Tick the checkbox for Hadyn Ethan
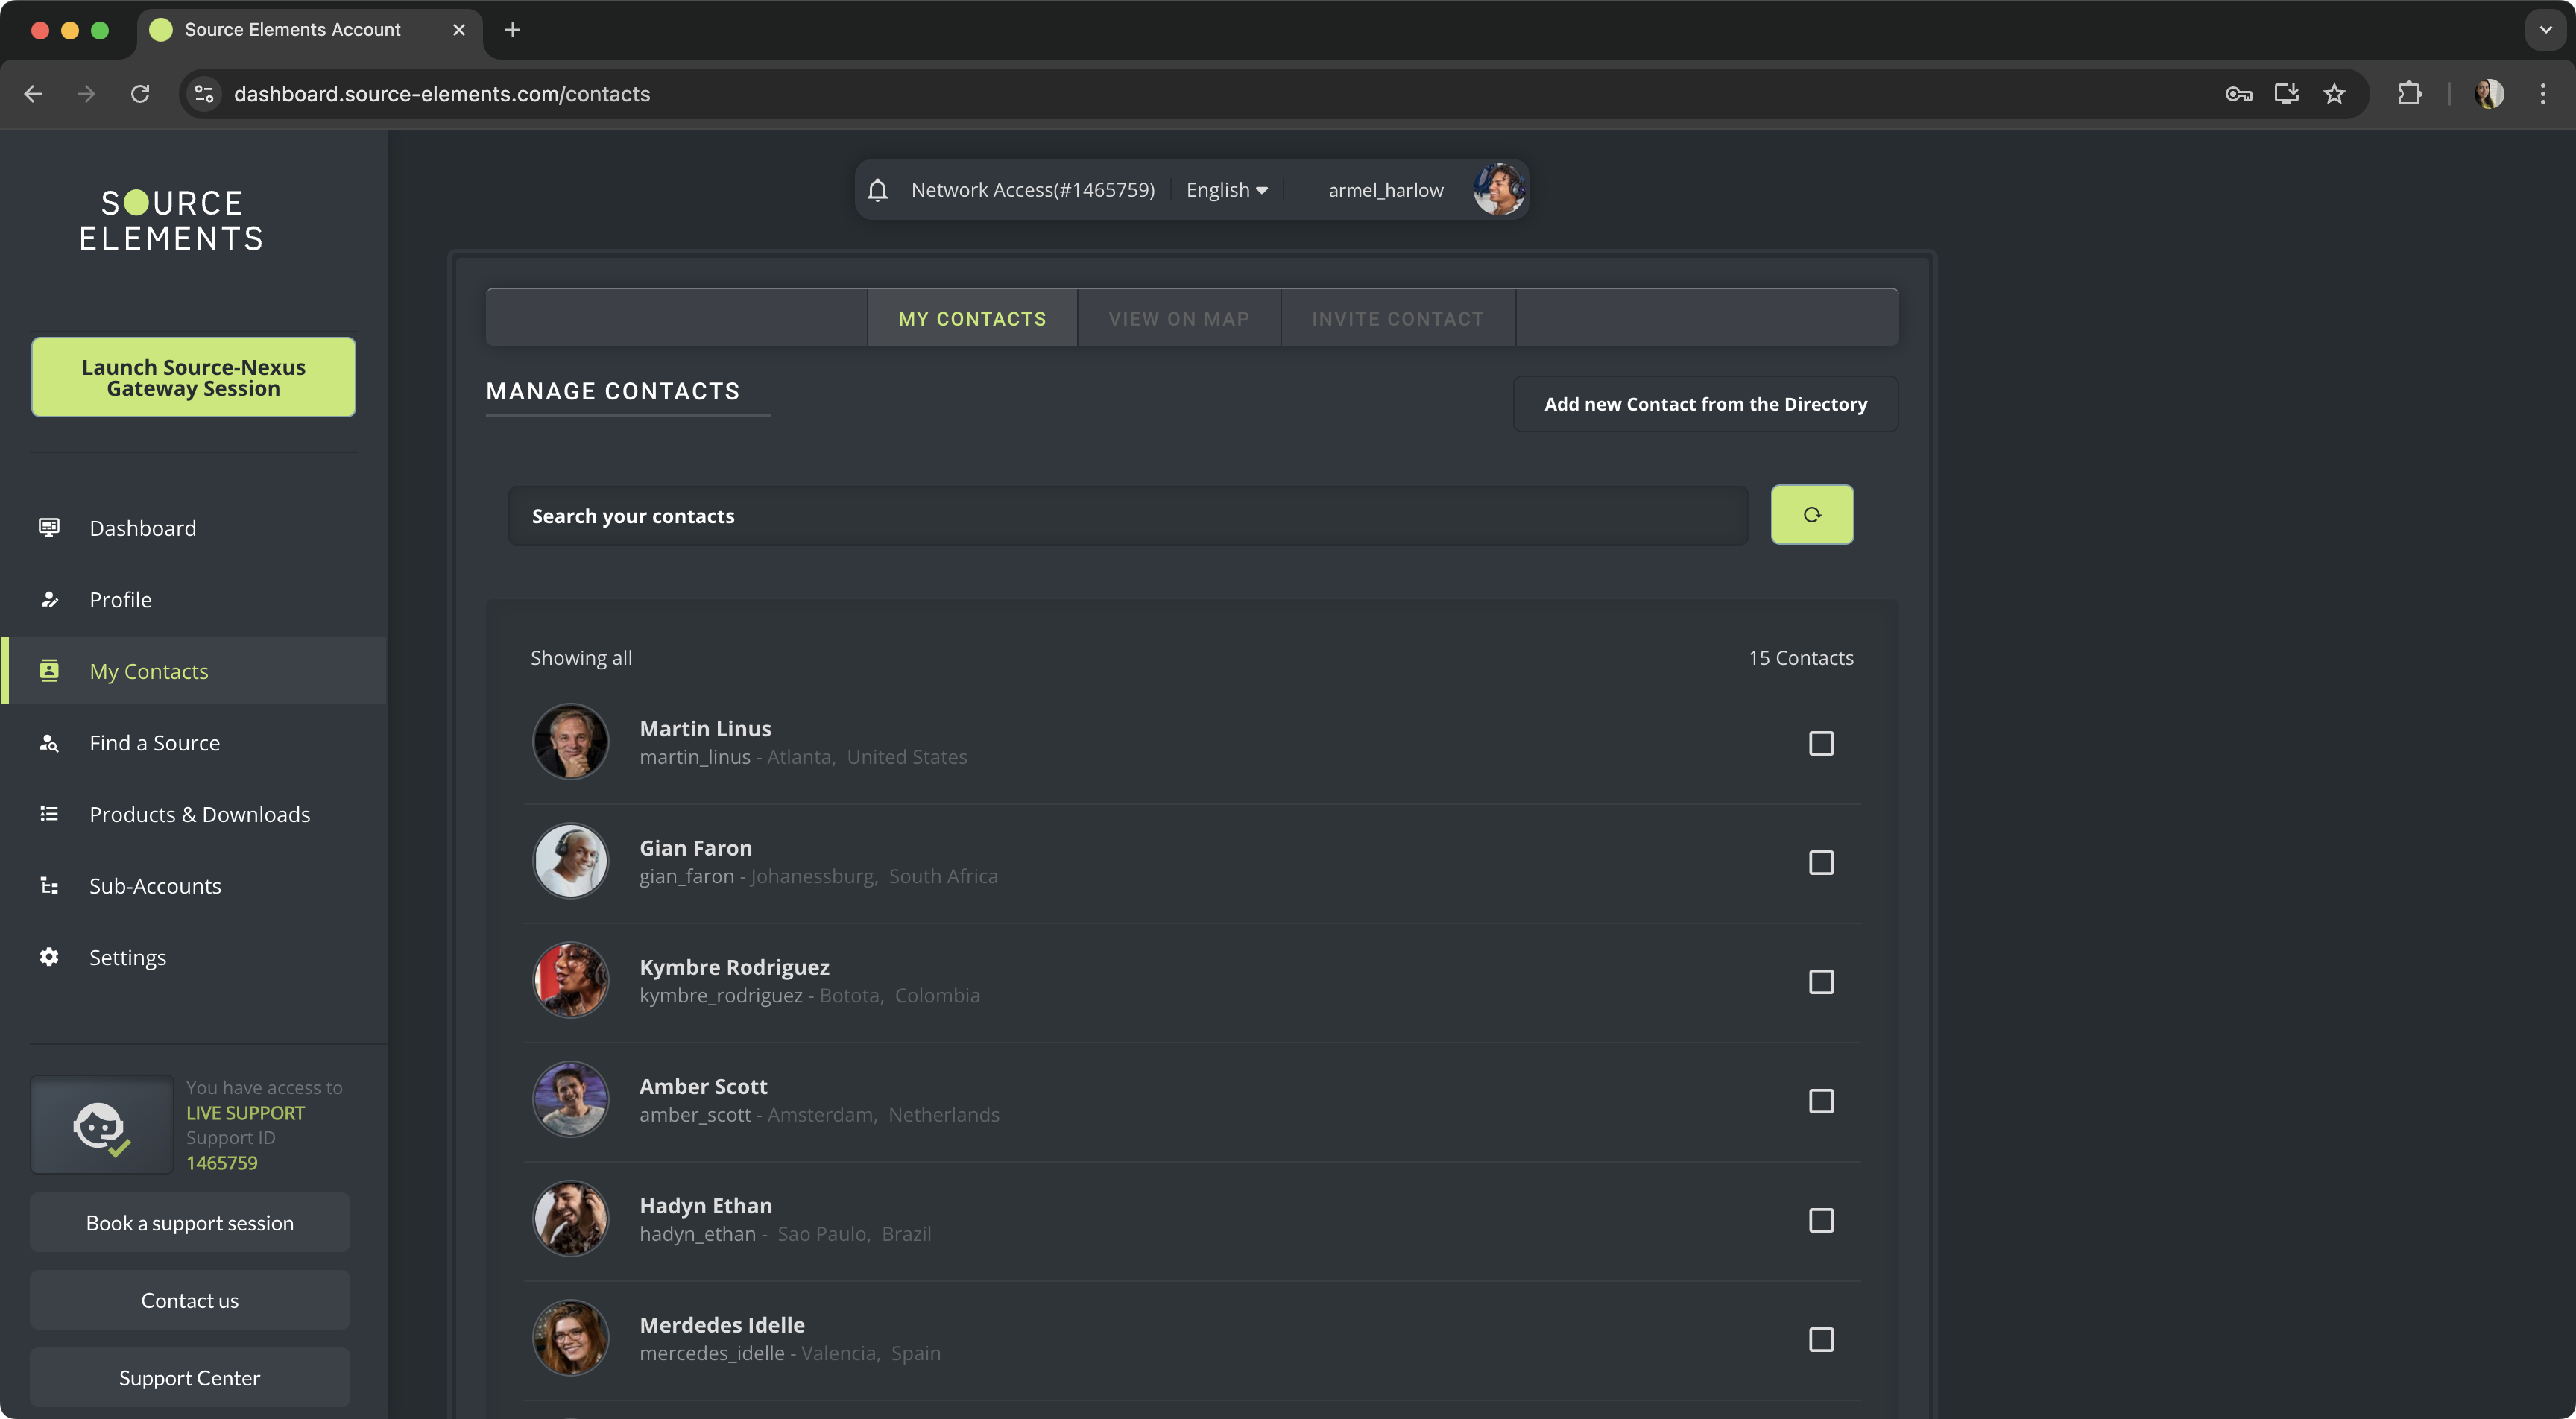Viewport: 2576px width, 1419px height. (x=1820, y=1220)
